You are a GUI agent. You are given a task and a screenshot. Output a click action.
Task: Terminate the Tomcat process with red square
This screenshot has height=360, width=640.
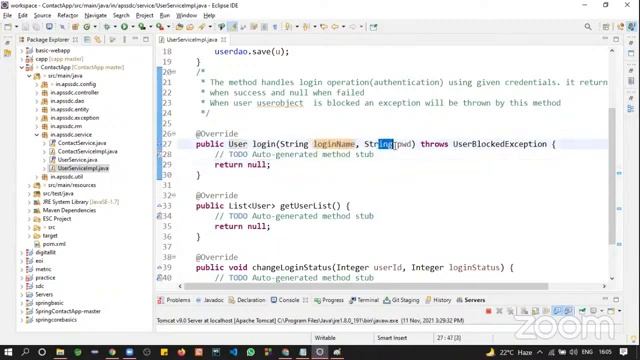[489, 311]
